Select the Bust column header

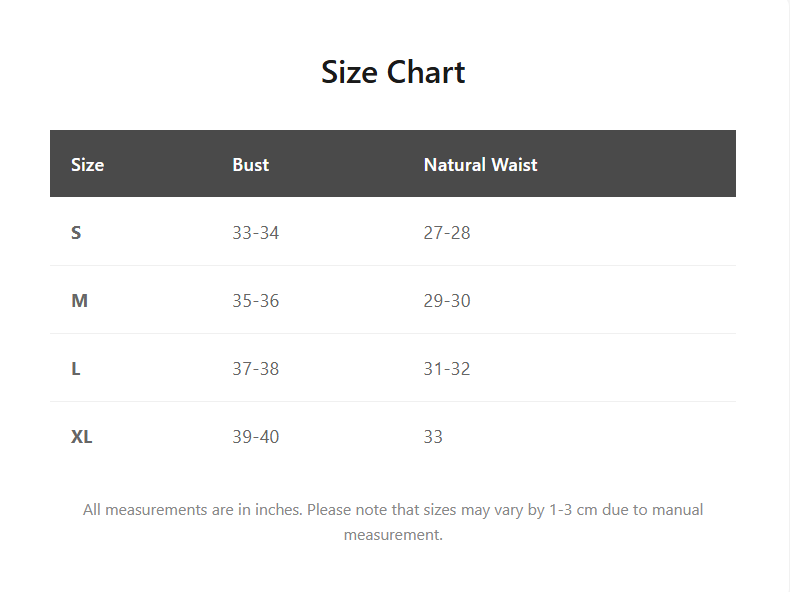point(250,165)
